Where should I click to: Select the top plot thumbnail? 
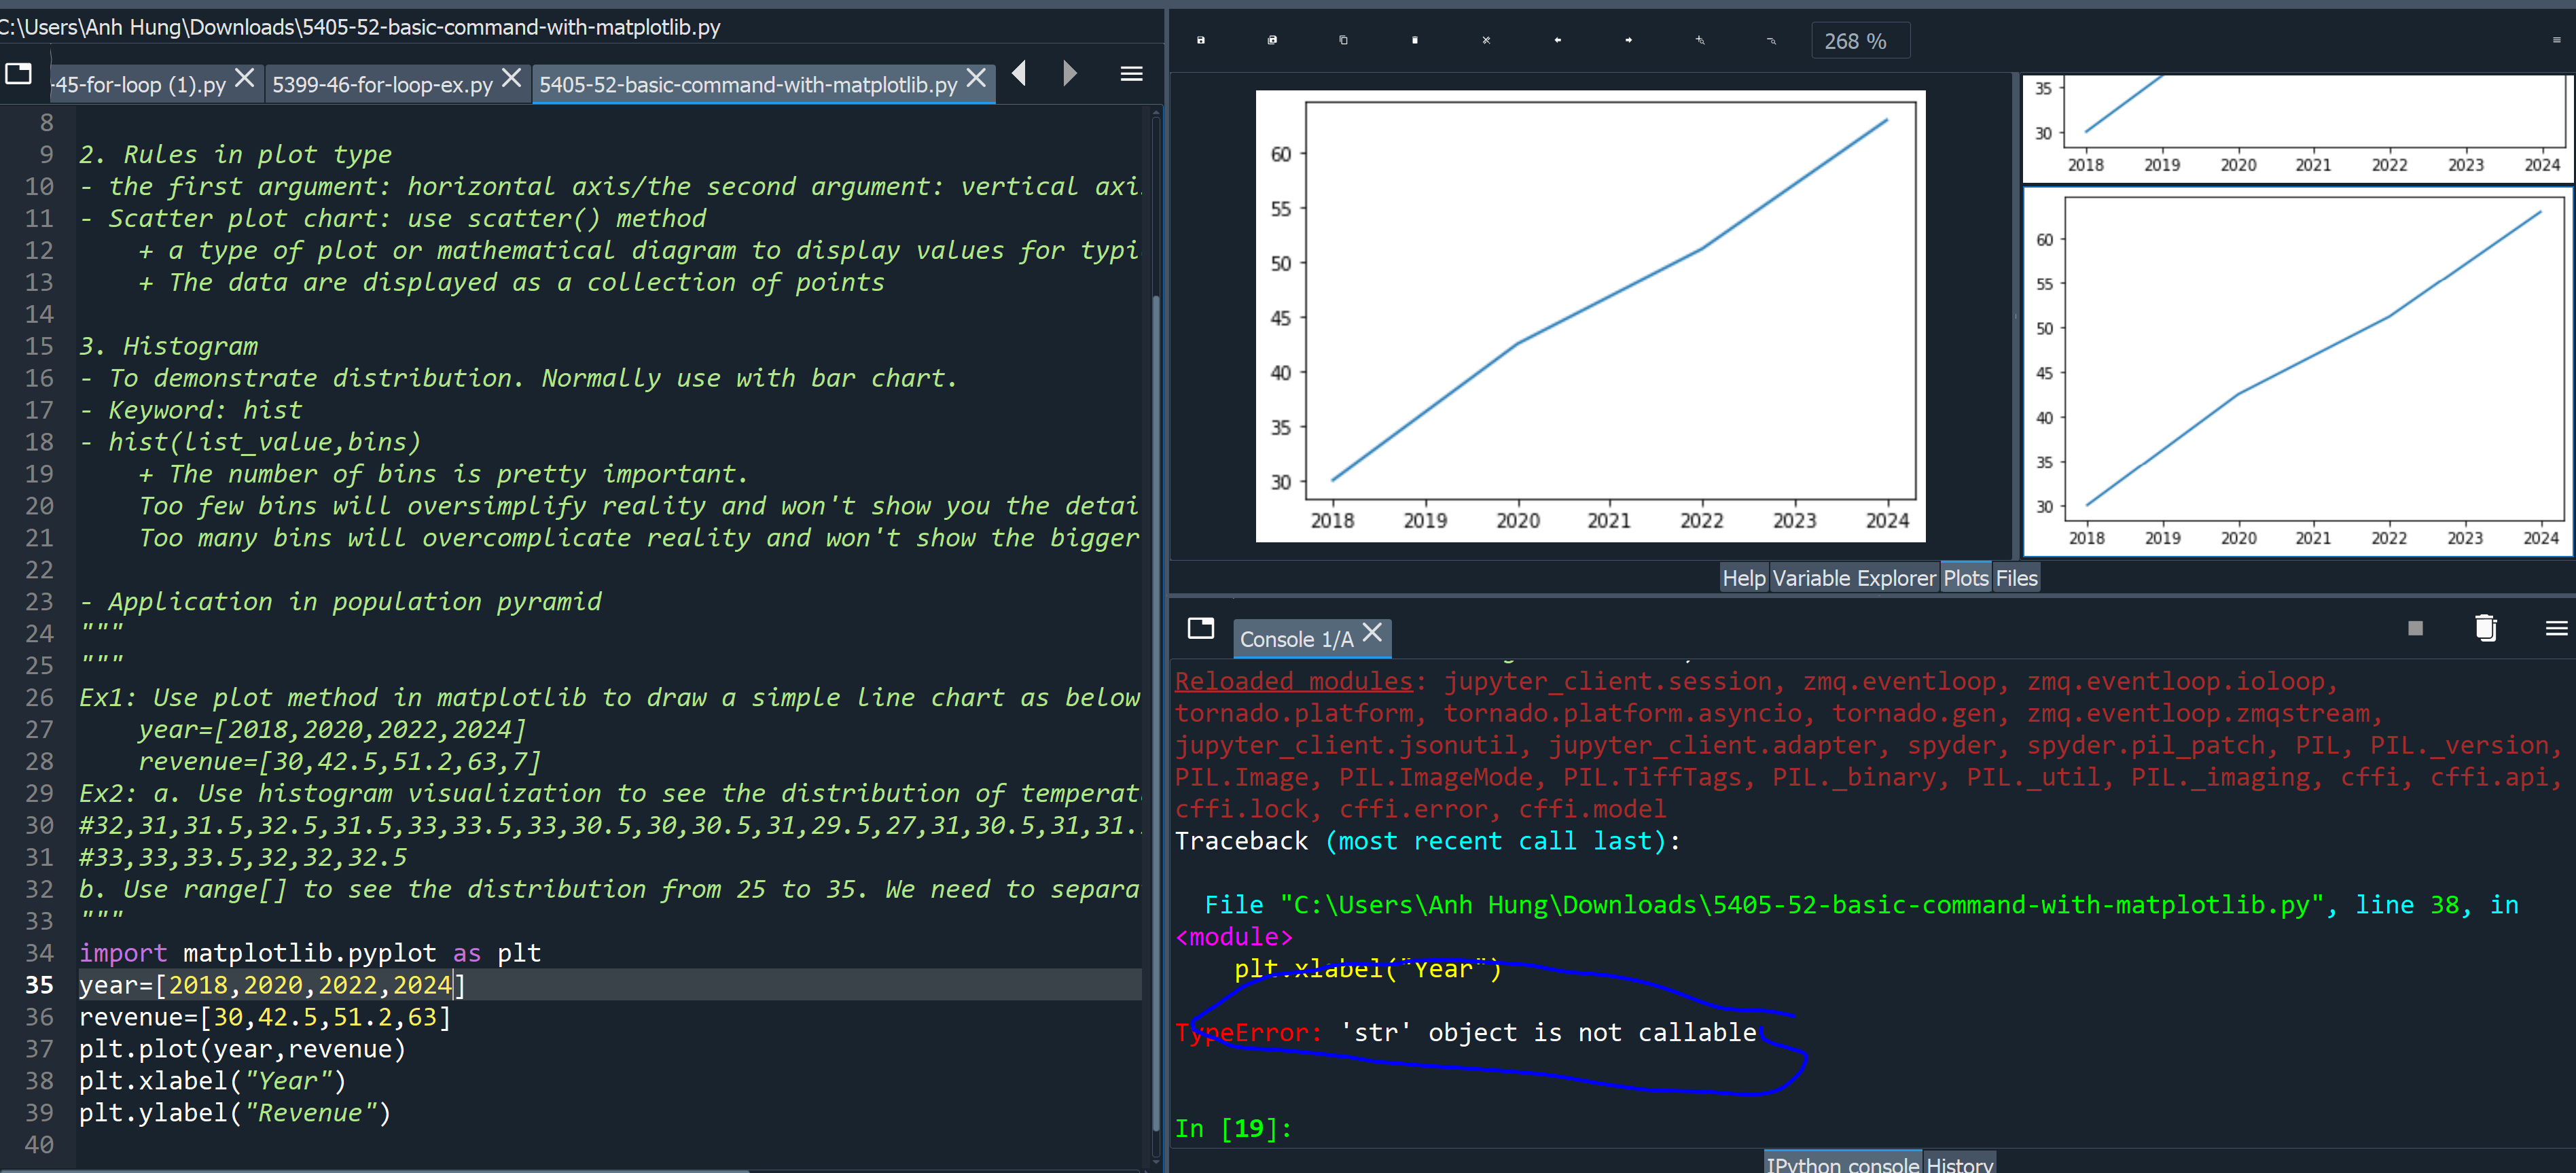point(2297,128)
